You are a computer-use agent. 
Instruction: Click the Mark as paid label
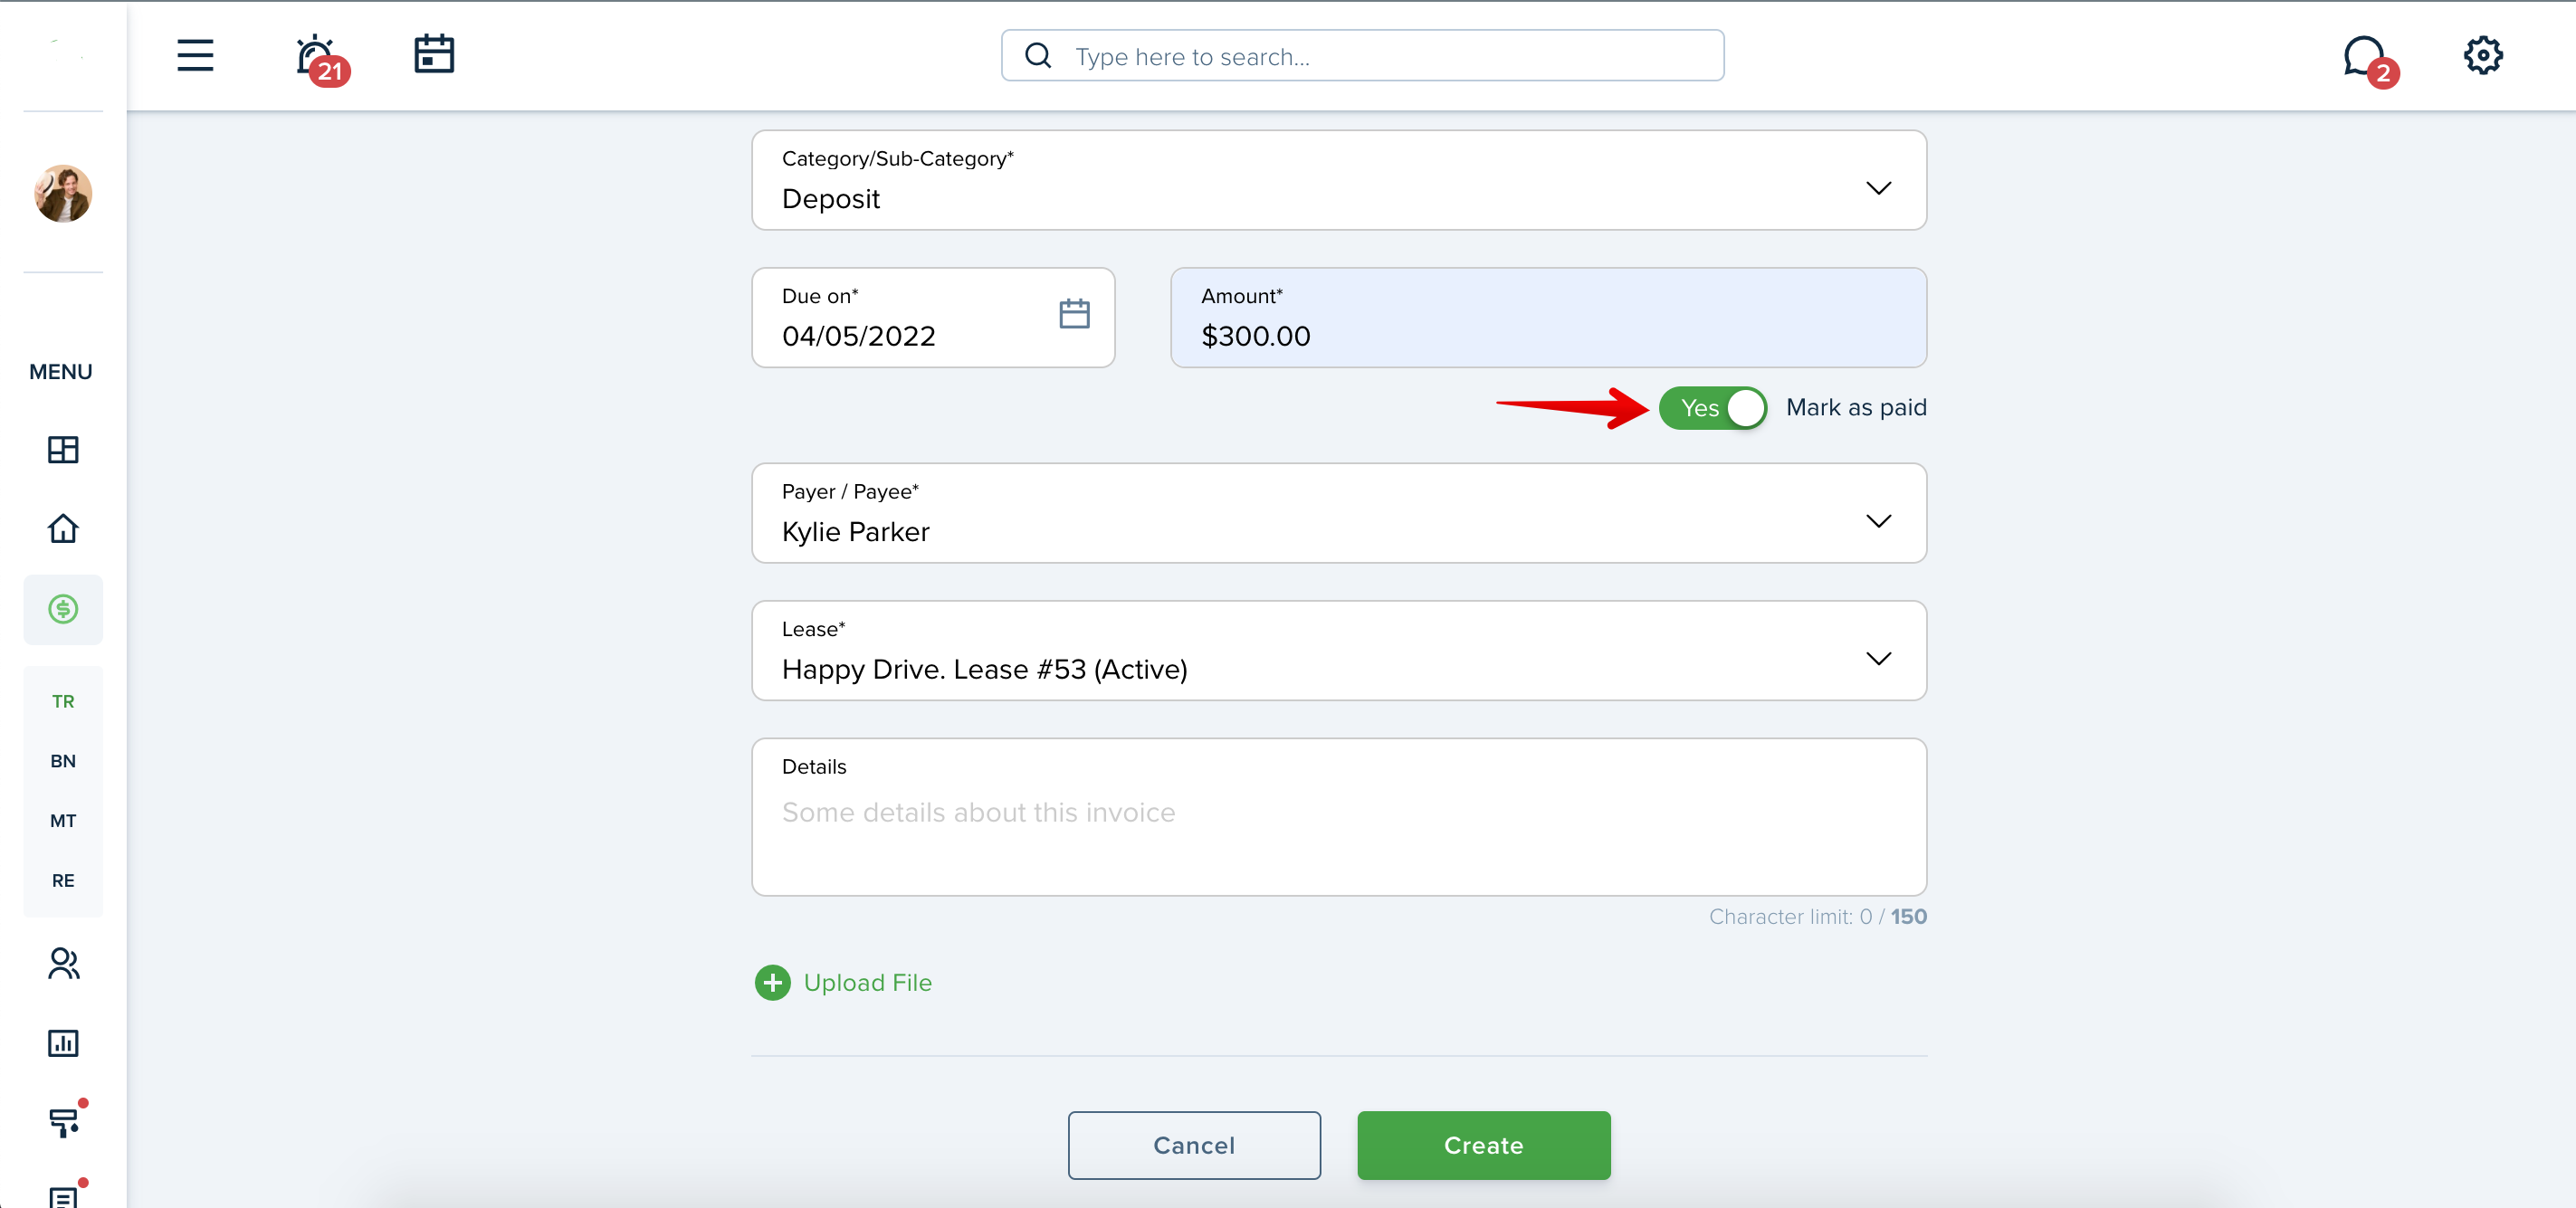tap(1856, 408)
